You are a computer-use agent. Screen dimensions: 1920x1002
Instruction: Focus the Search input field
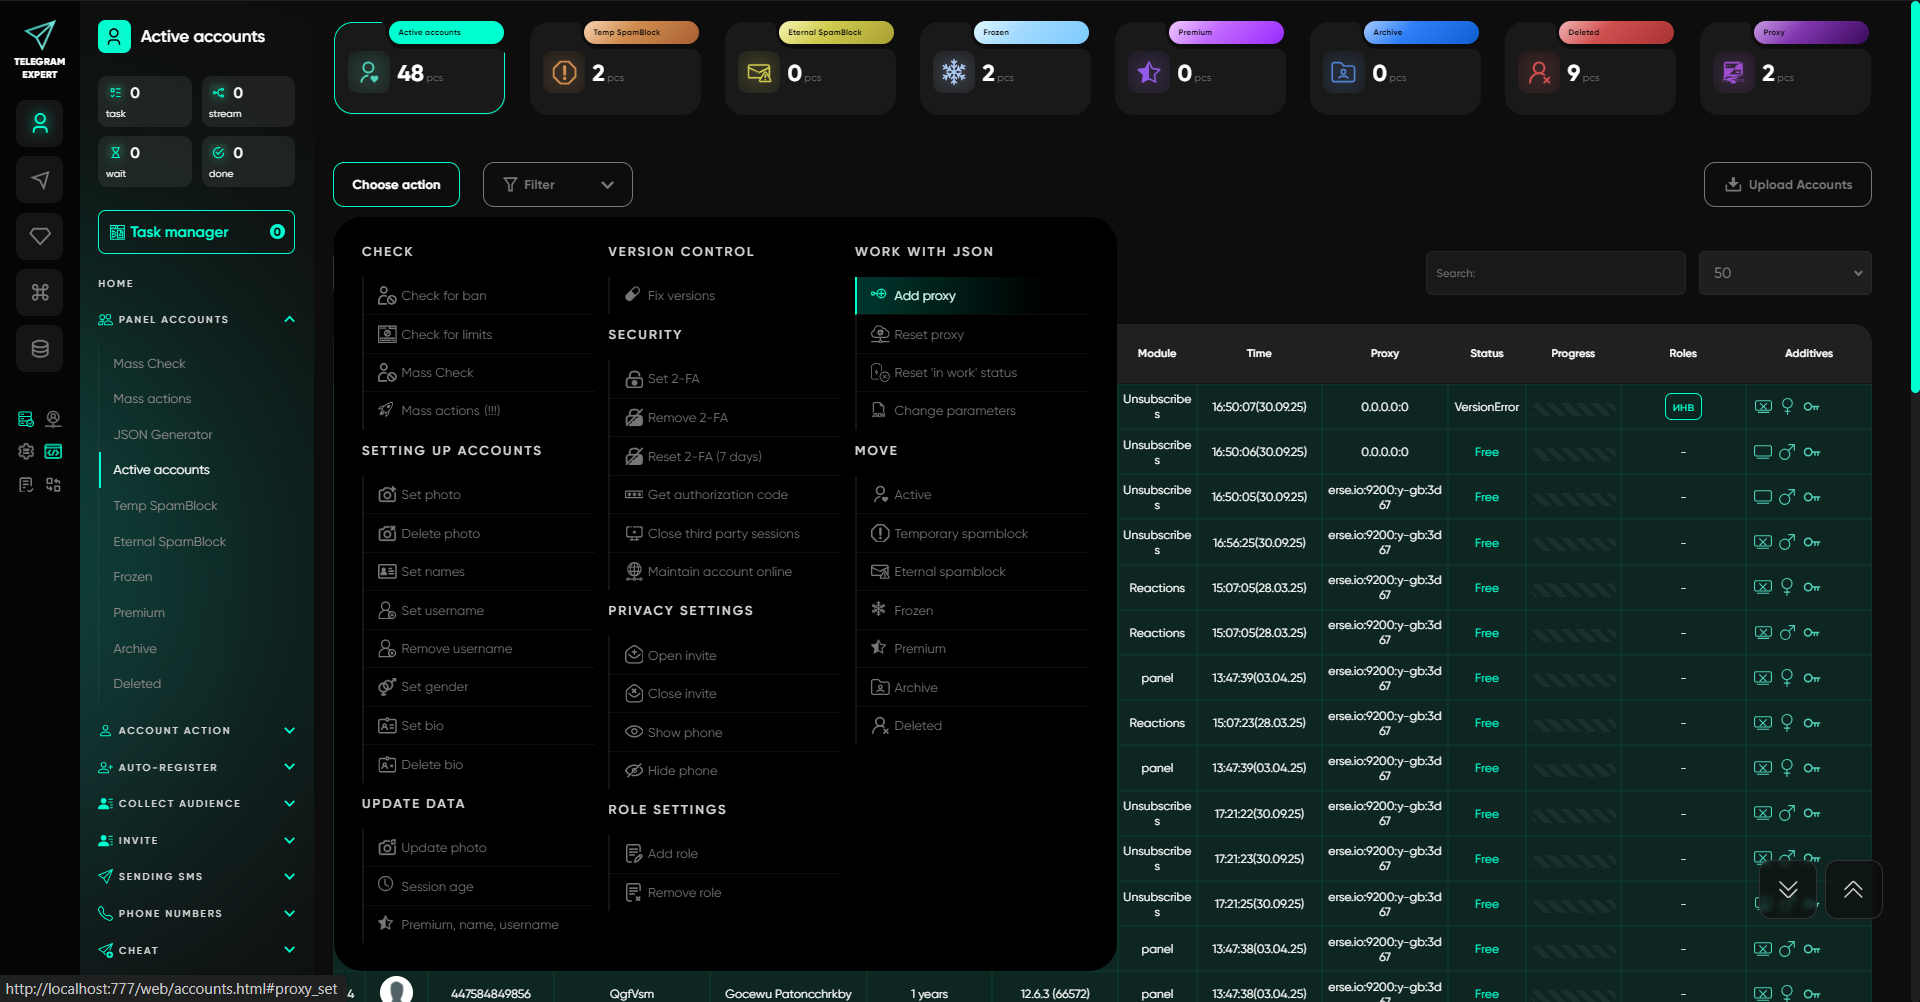pyautogui.click(x=1555, y=273)
